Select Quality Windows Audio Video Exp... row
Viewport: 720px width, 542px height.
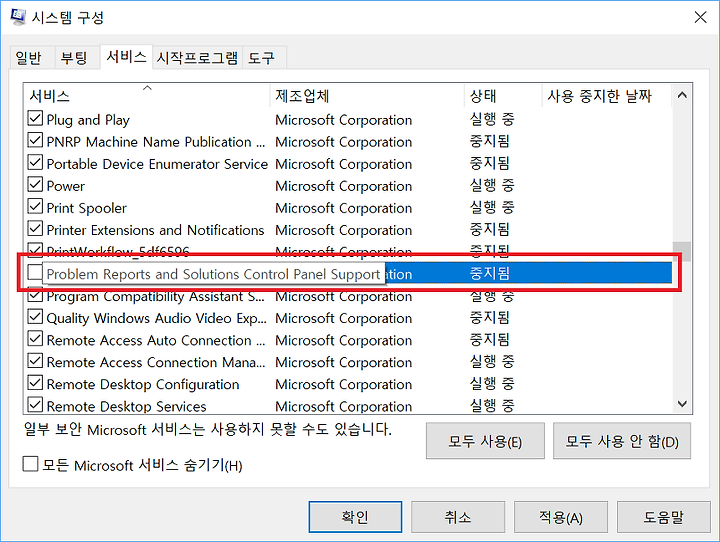157,318
